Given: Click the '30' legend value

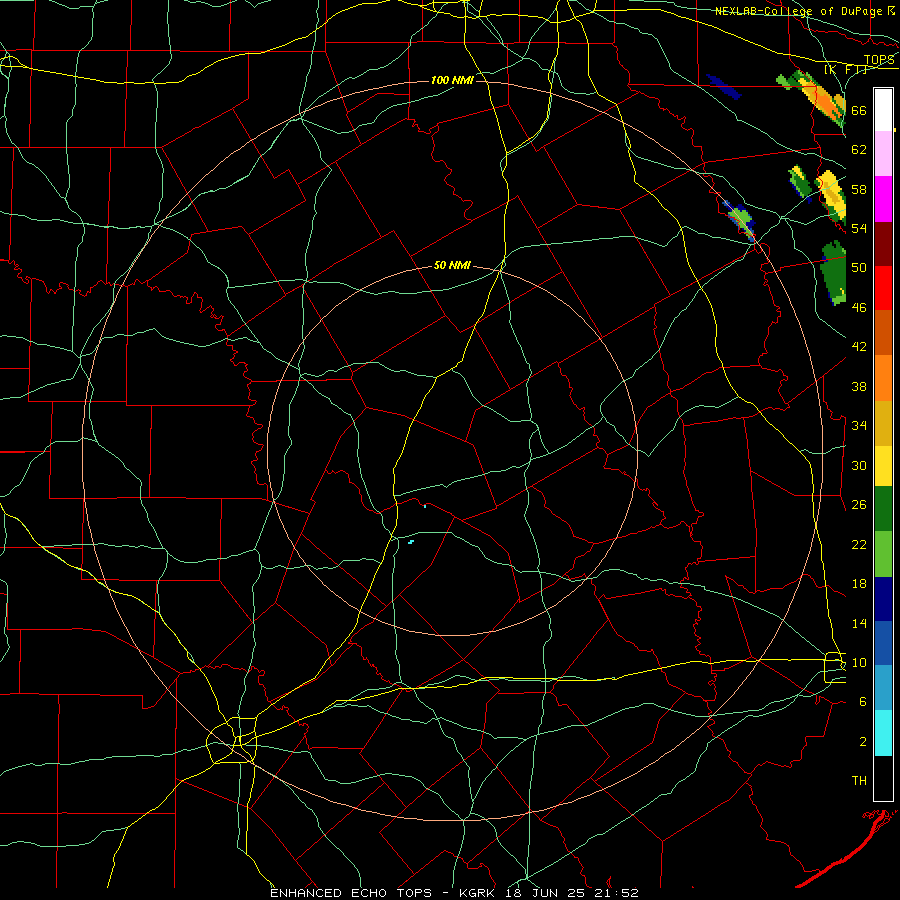Looking at the screenshot, I should pyautogui.click(x=859, y=465).
